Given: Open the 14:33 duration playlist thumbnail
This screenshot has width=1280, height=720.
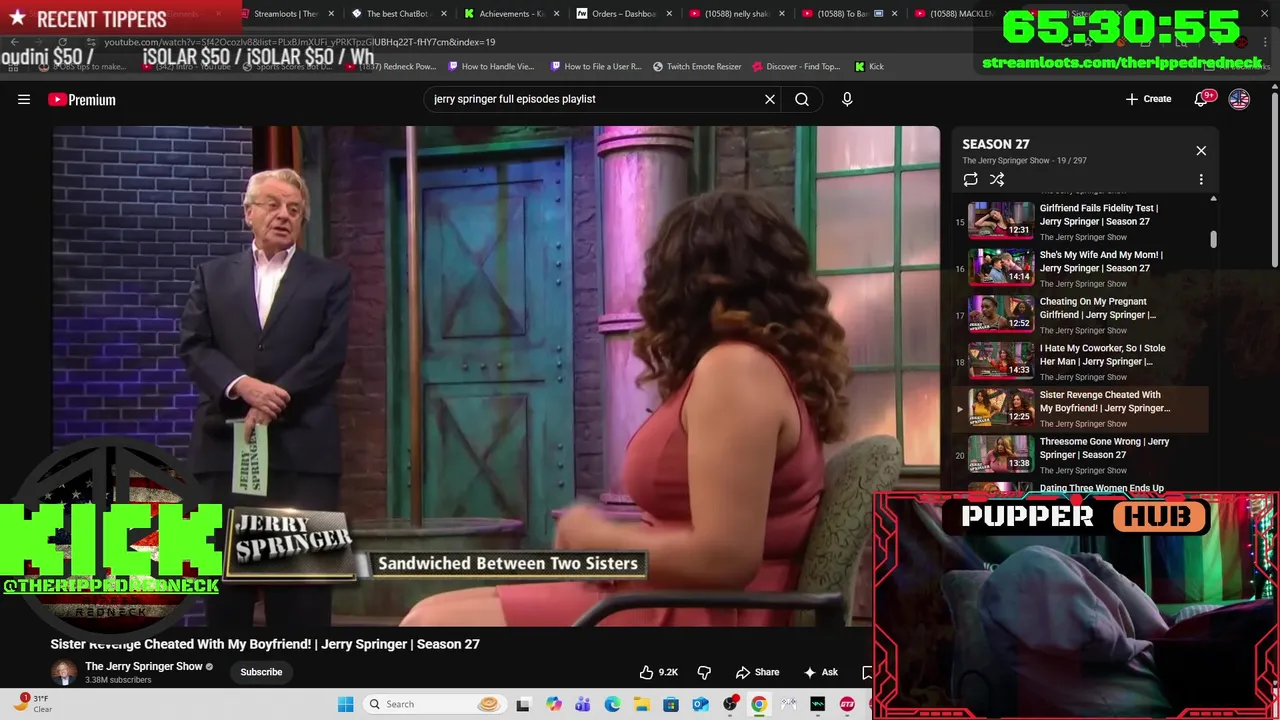Looking at the screenshot, I should [x=1001, y=361].
